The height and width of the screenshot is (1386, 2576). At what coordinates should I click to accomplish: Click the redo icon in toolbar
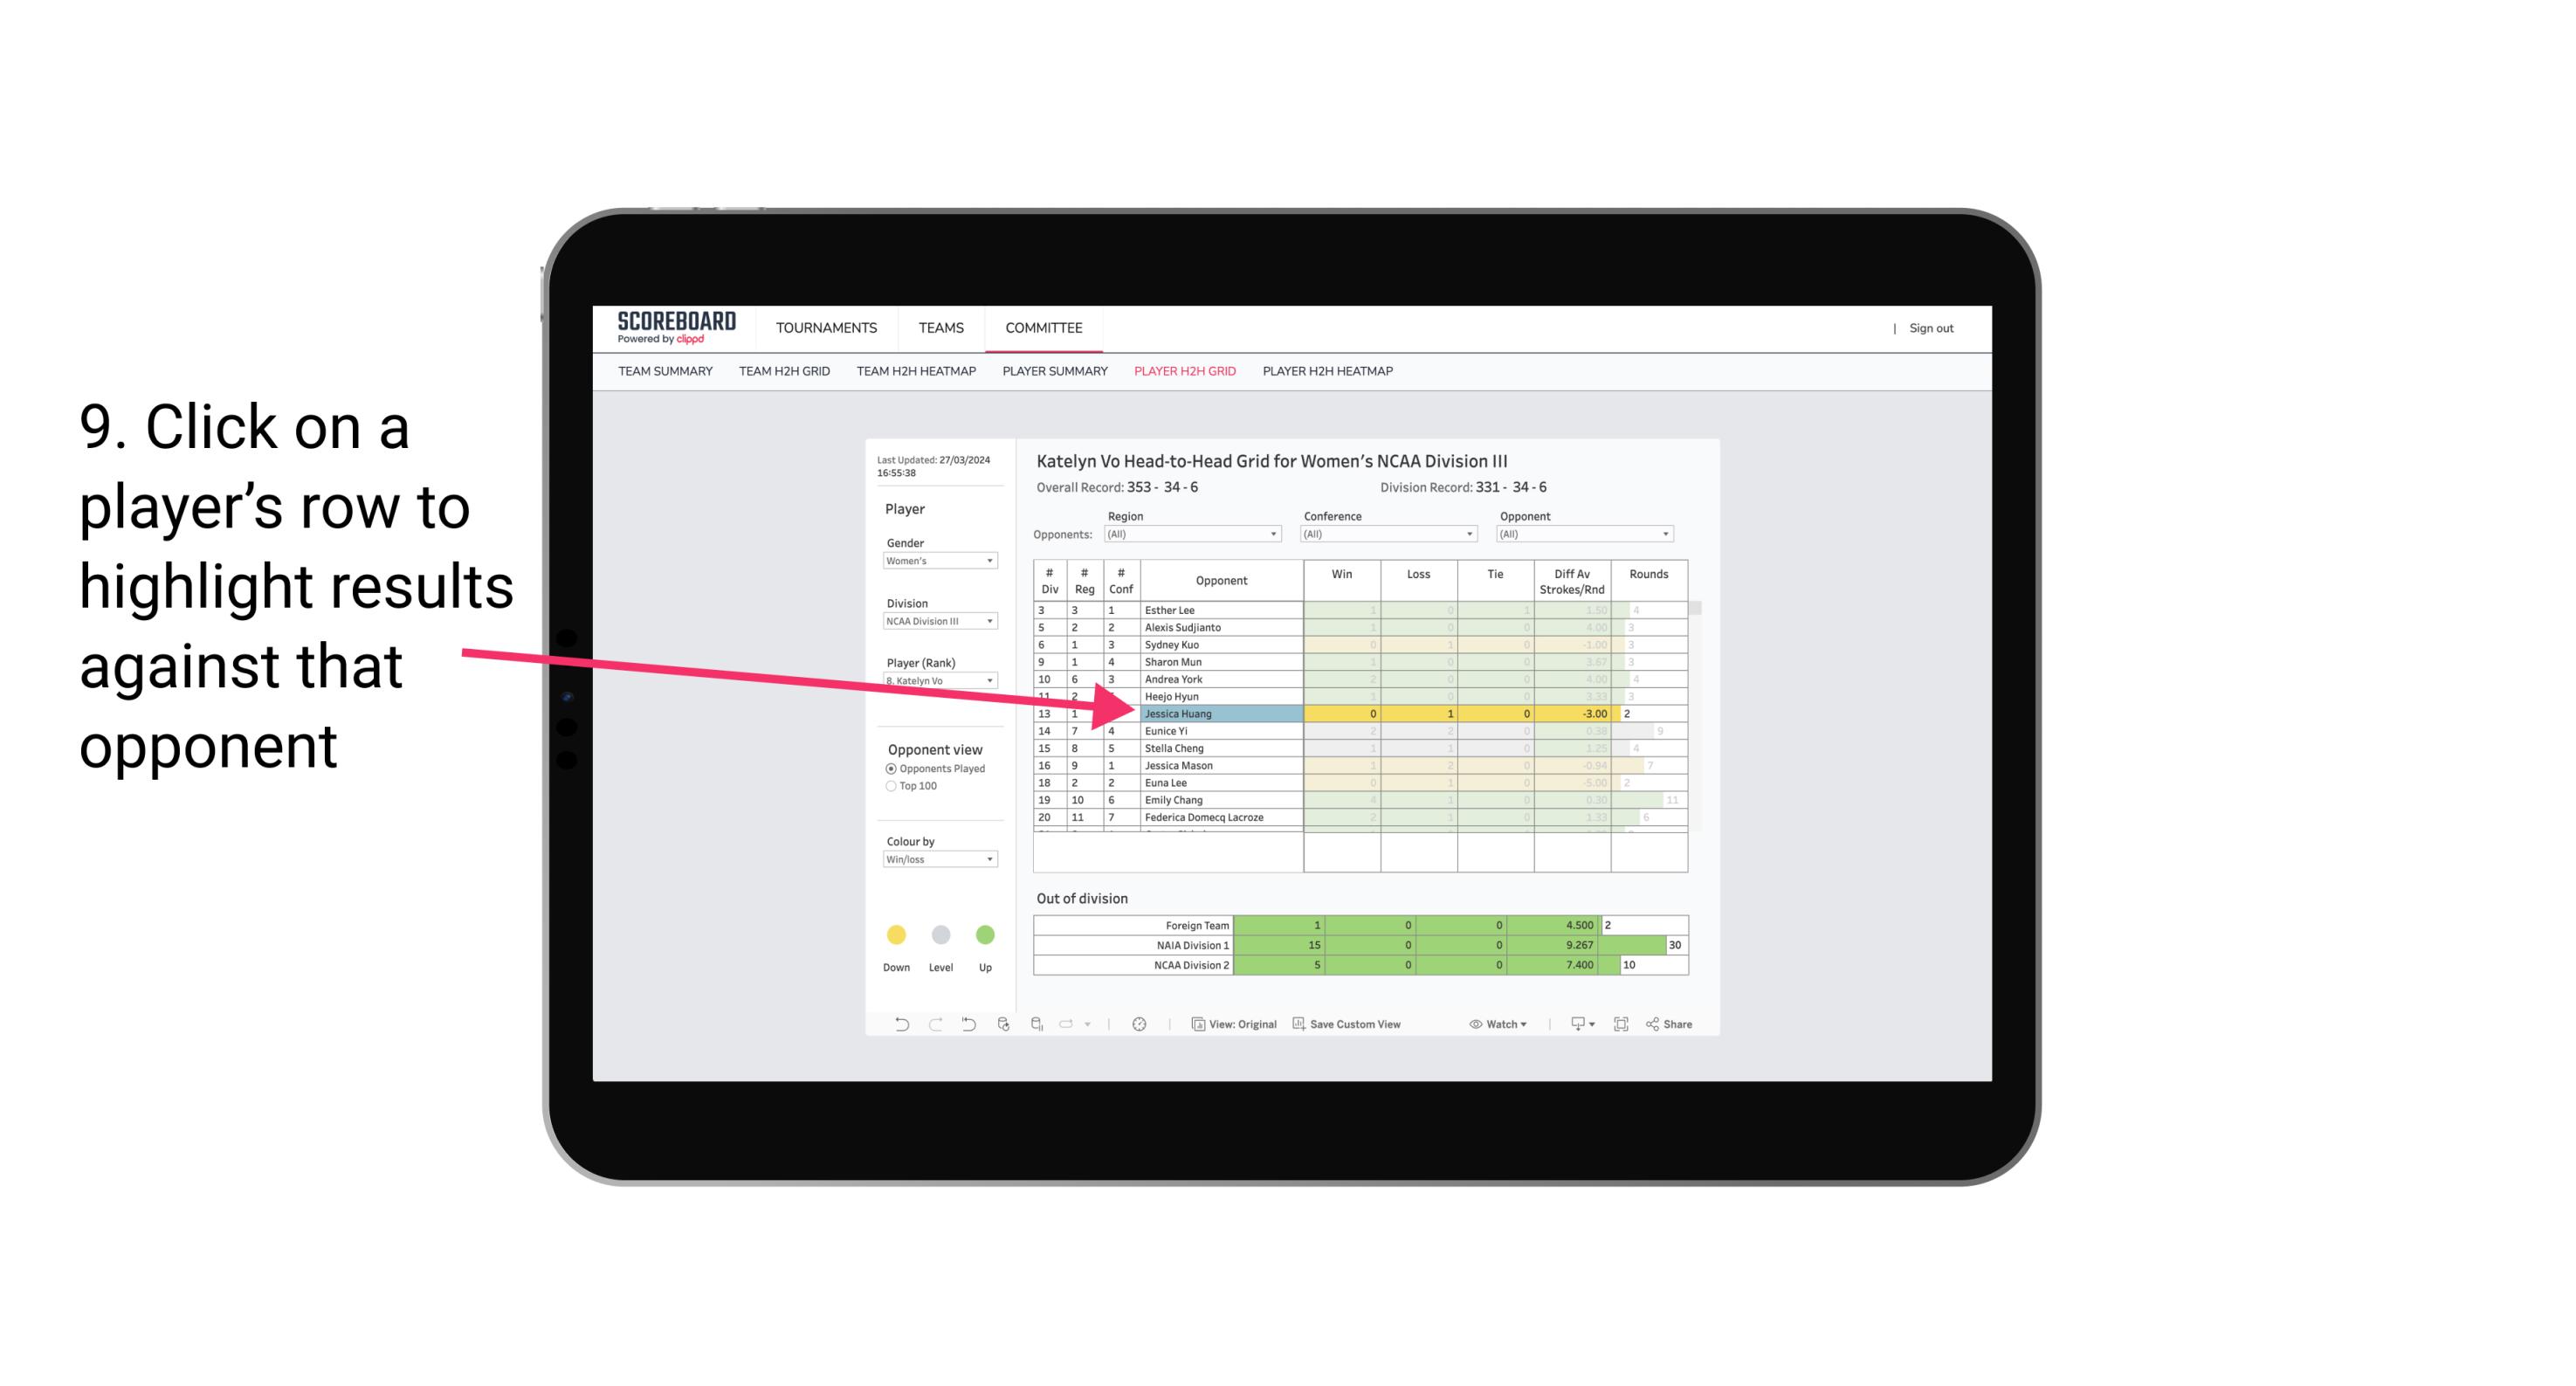(930, 1026)
